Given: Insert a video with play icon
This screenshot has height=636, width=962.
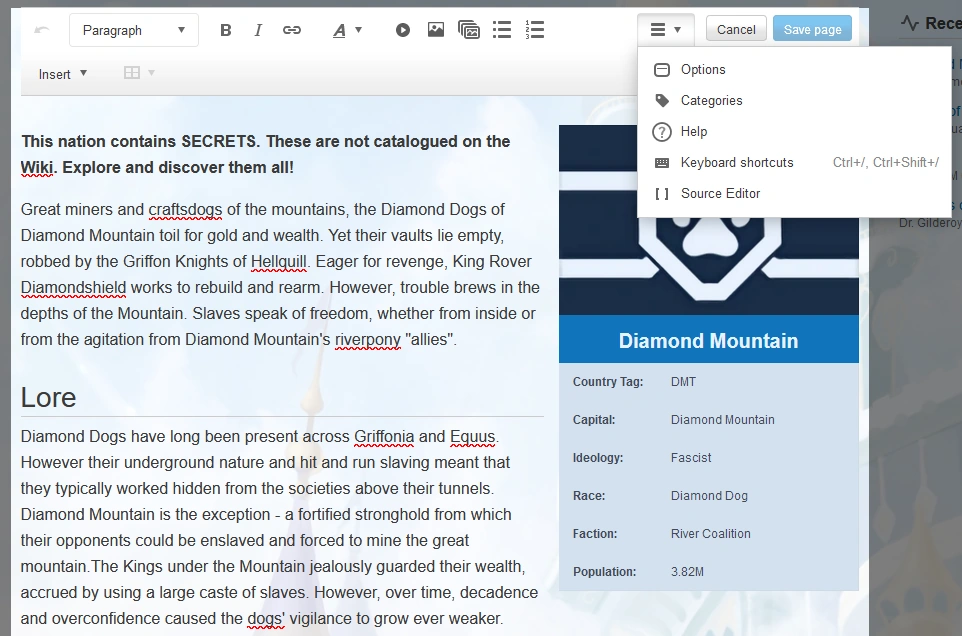Looking at the screenshot, I should click(x=402, y=29).
